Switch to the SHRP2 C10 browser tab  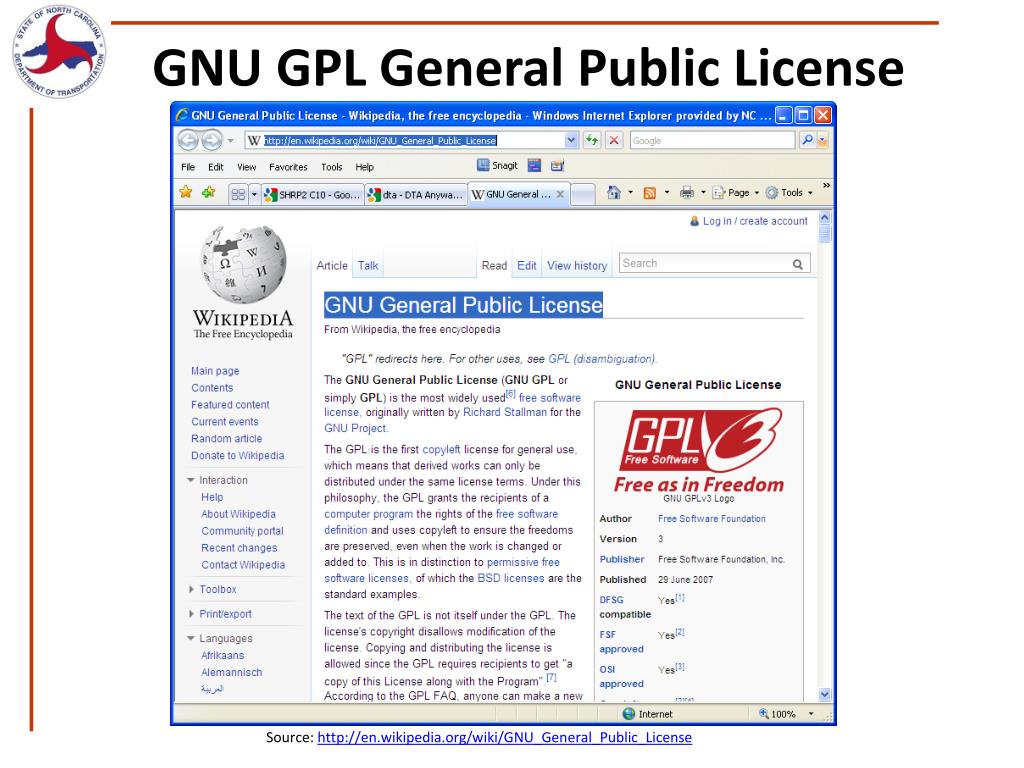pos(312,195)
